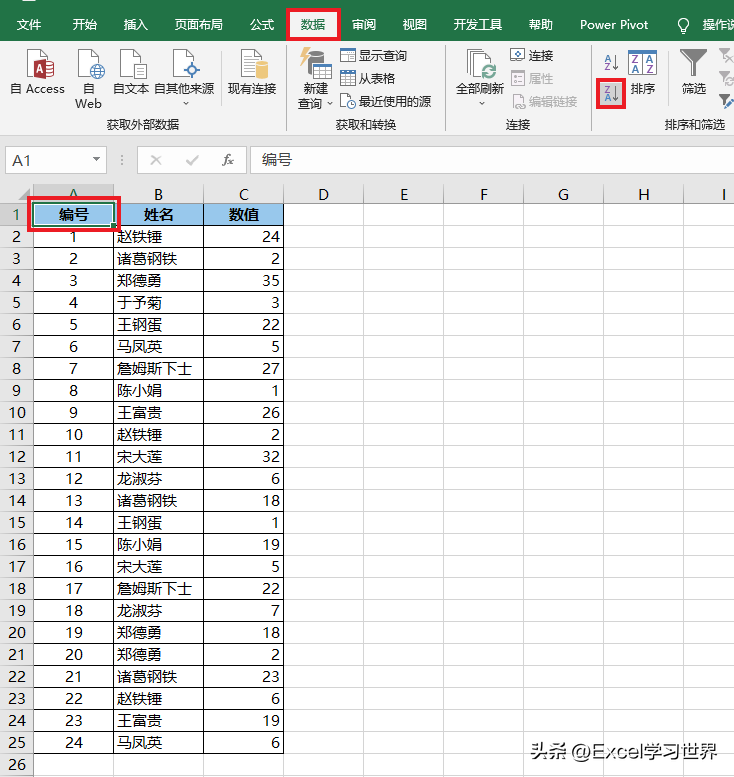Select header cell 姓名 in B1
This screenshot has height=777, width=734.
[x=158, y=215]
